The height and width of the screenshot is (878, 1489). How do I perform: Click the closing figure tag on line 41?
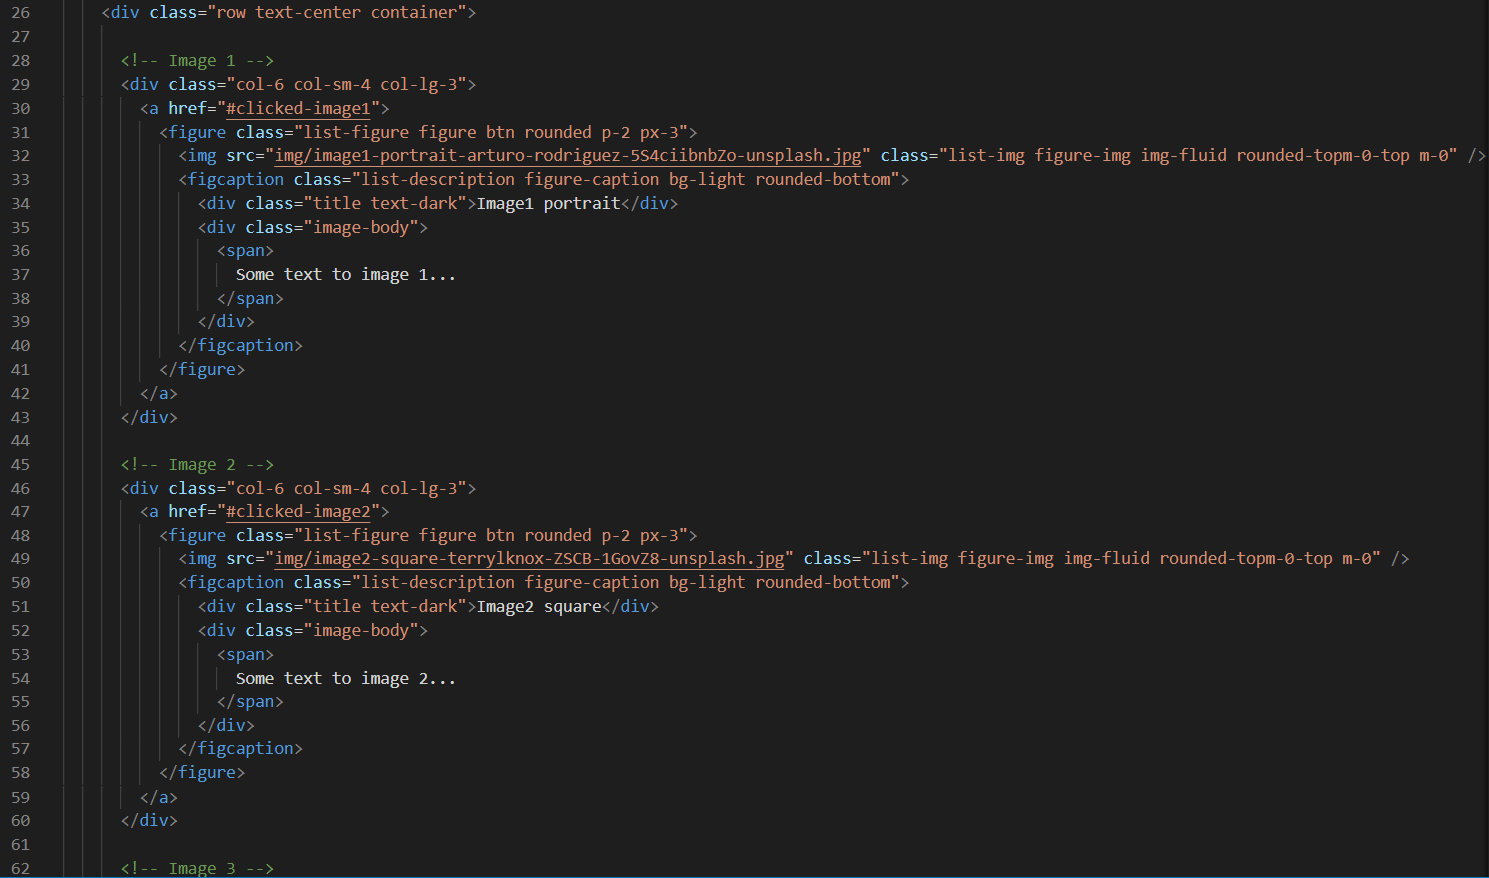(x=202, y=369)
